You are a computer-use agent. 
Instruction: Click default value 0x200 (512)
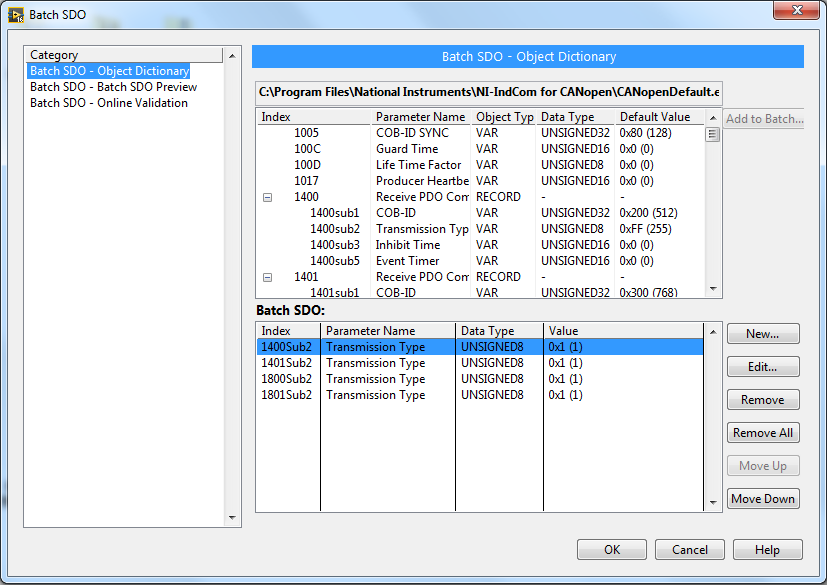648,213
